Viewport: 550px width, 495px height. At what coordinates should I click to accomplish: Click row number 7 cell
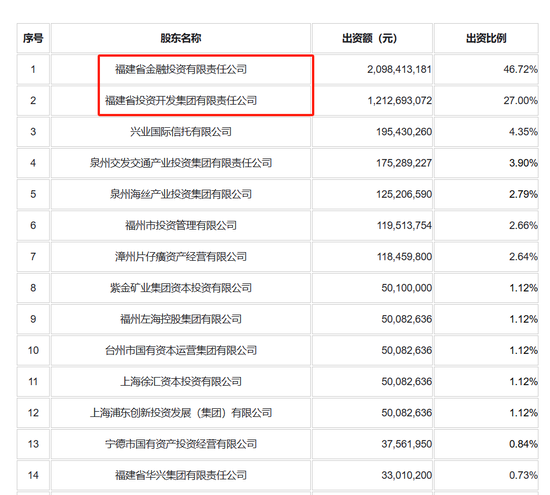click(x=33, y=256)
